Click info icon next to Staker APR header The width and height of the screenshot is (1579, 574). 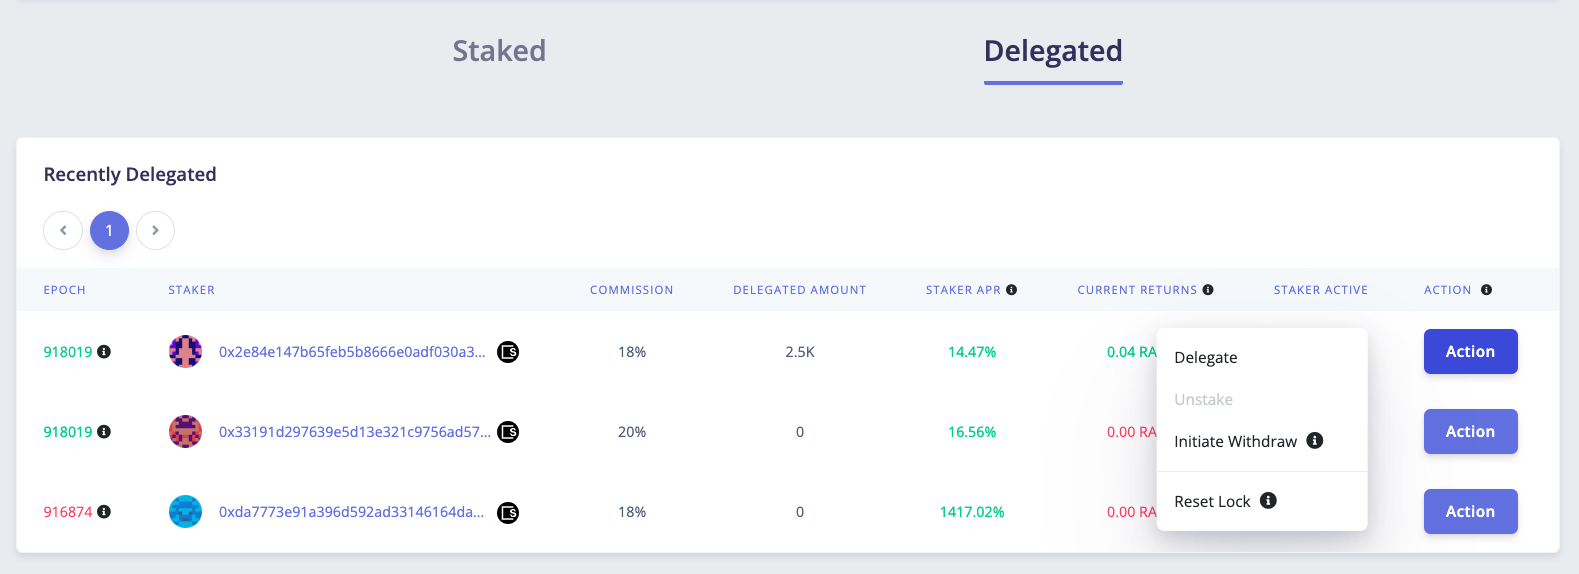coord(1011,290)
